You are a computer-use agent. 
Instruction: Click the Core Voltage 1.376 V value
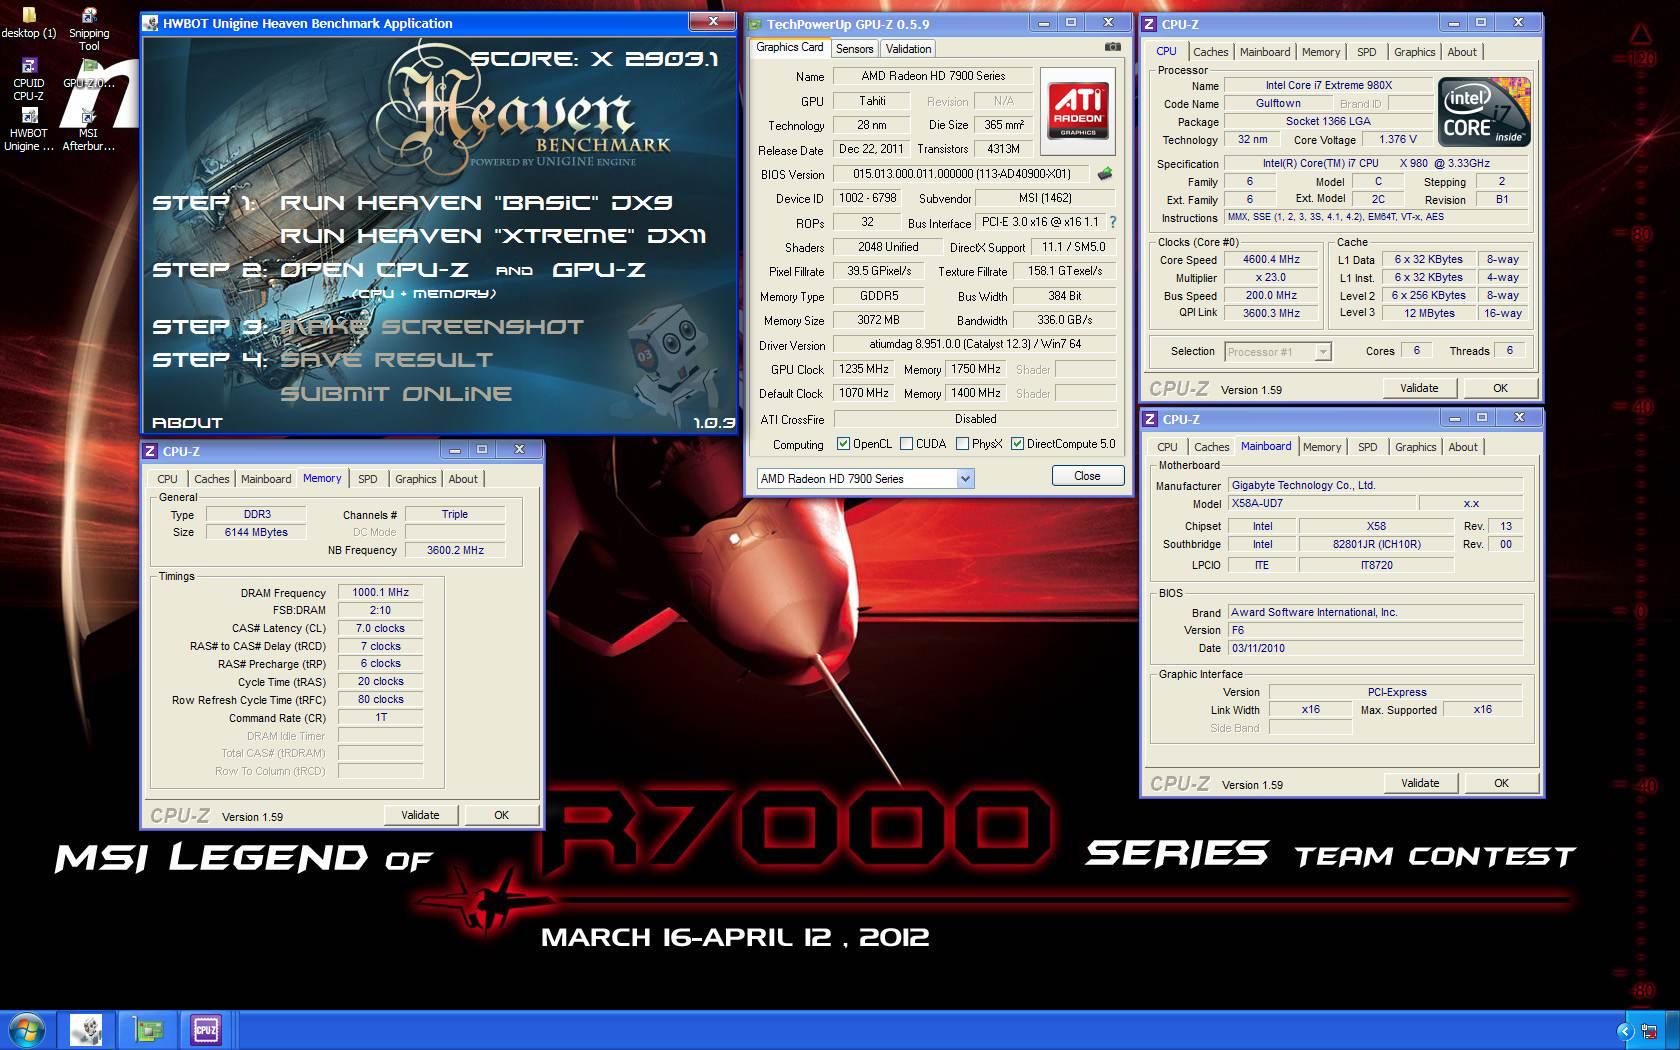click(x=1398, y=139)
